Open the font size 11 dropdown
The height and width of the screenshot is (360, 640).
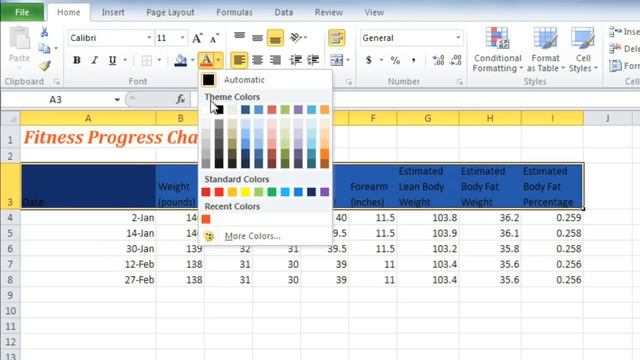[x=182, y=38]
